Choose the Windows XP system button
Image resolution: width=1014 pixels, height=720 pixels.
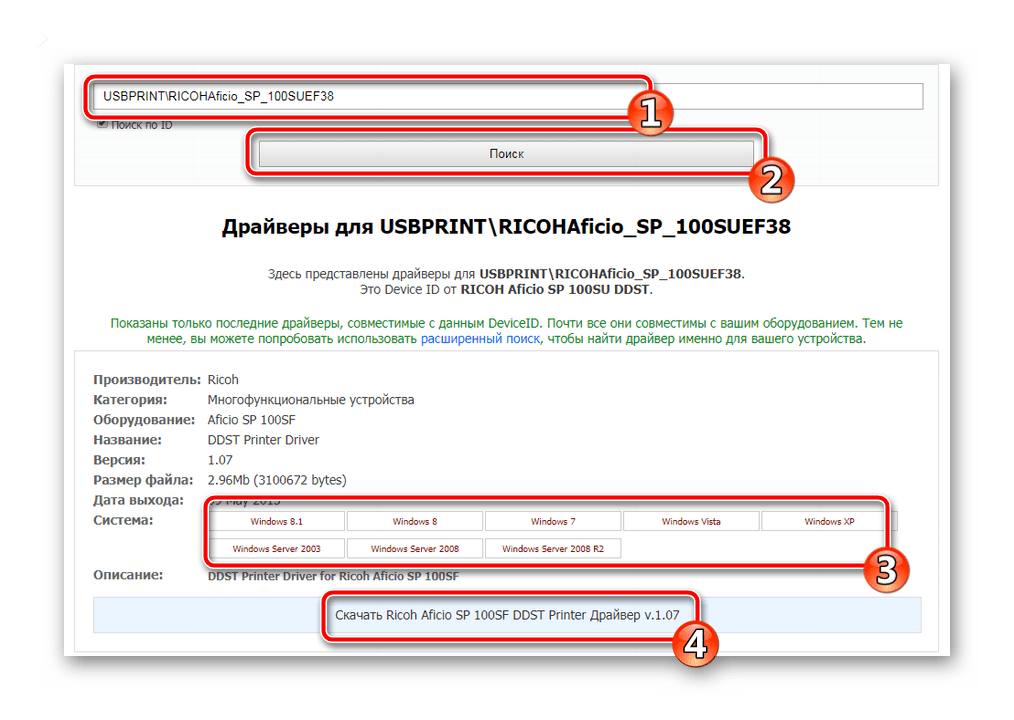(828, 521)
